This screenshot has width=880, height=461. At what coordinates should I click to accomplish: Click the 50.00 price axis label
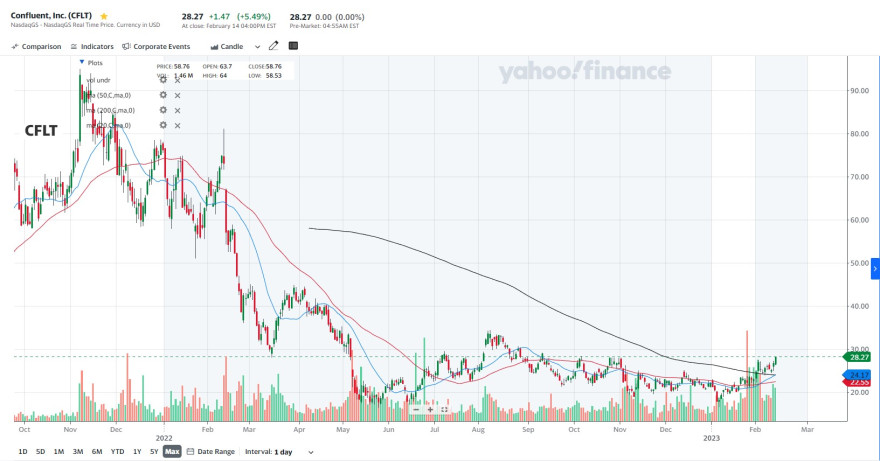tap(859, 263)
